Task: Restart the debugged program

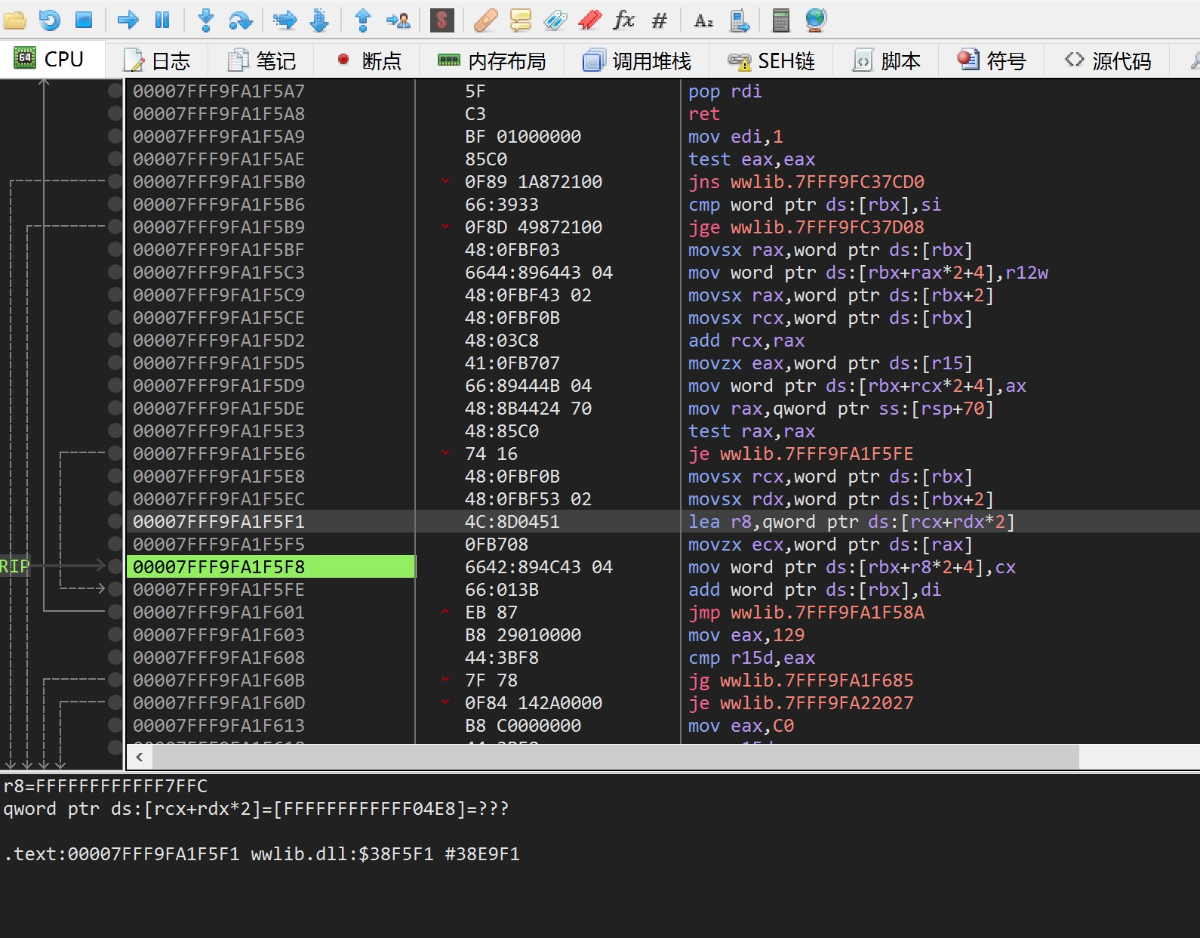Action: click(x=50, y=19)
